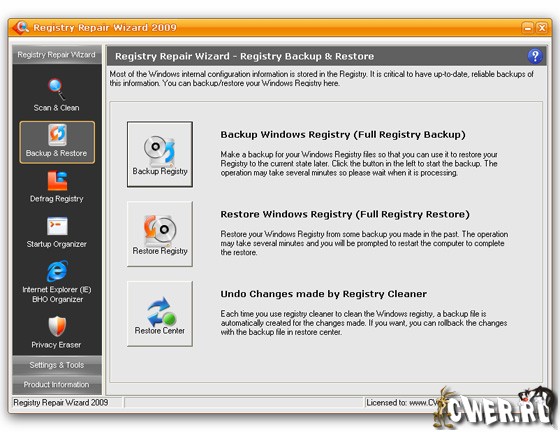Click the Startup Organizer label
The height and width of the screenshot is (432, 560).
tap(56, 244)
